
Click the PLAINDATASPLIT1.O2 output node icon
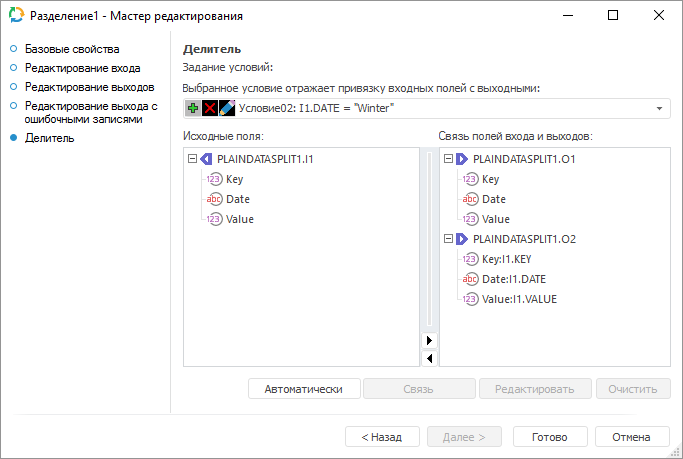click(462, 239)
